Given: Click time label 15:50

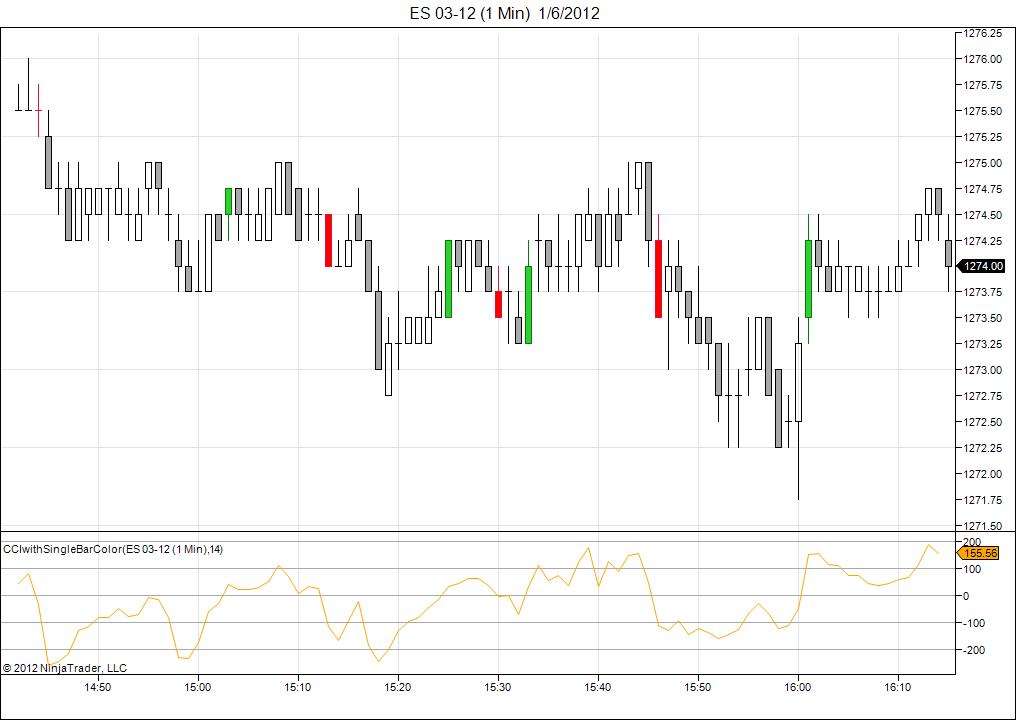Looking at the screenshot, I should point(698,686).
